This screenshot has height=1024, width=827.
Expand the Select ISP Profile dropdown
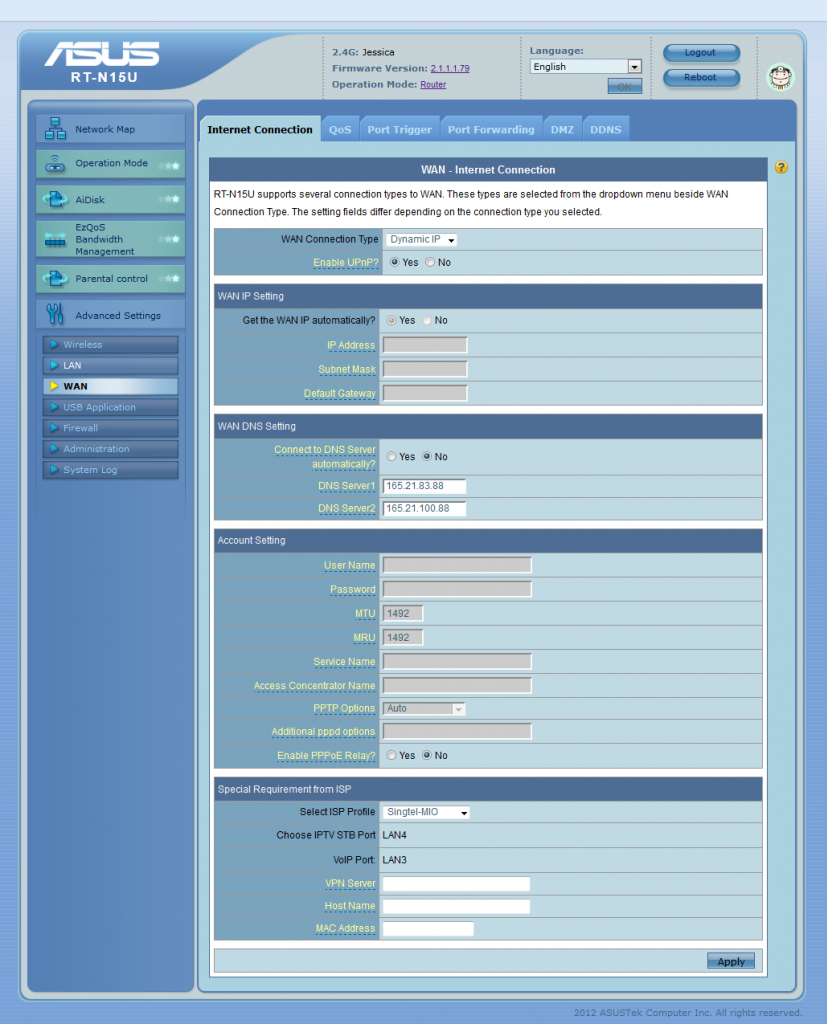(x=427, y=813)
